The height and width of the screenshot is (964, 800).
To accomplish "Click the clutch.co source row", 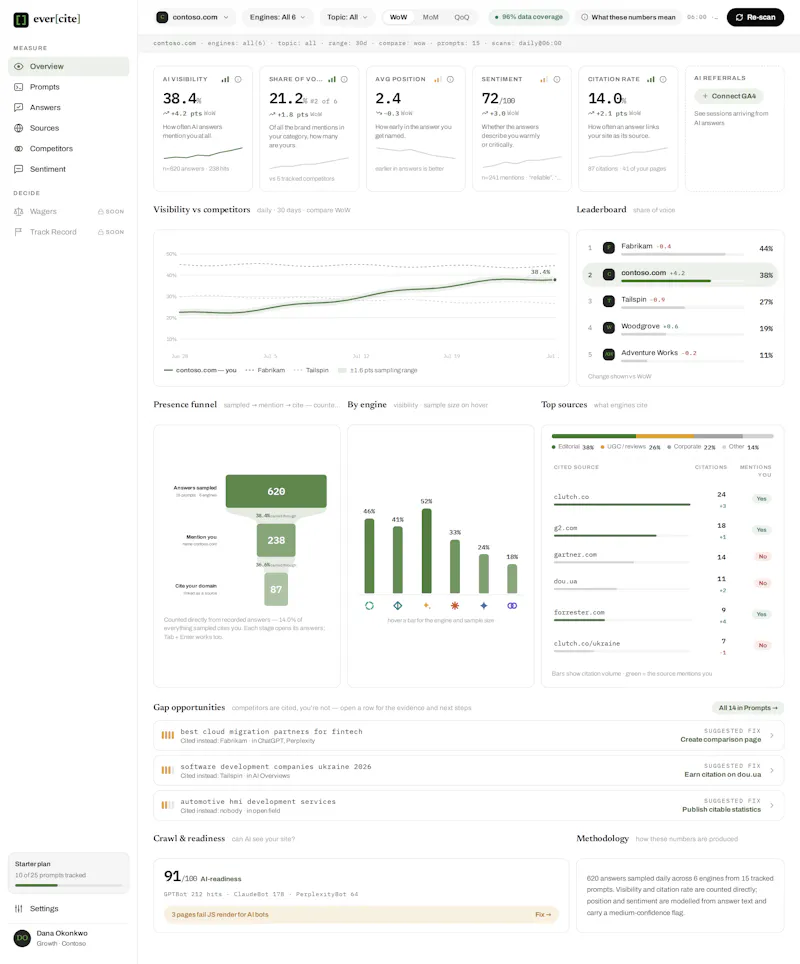I will click(663, 500).
